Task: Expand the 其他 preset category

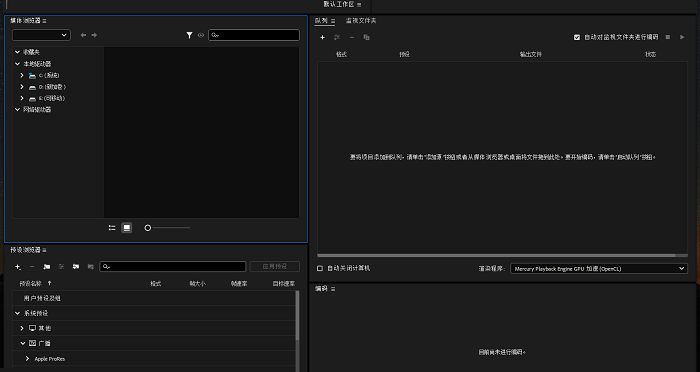Action: 22,328
